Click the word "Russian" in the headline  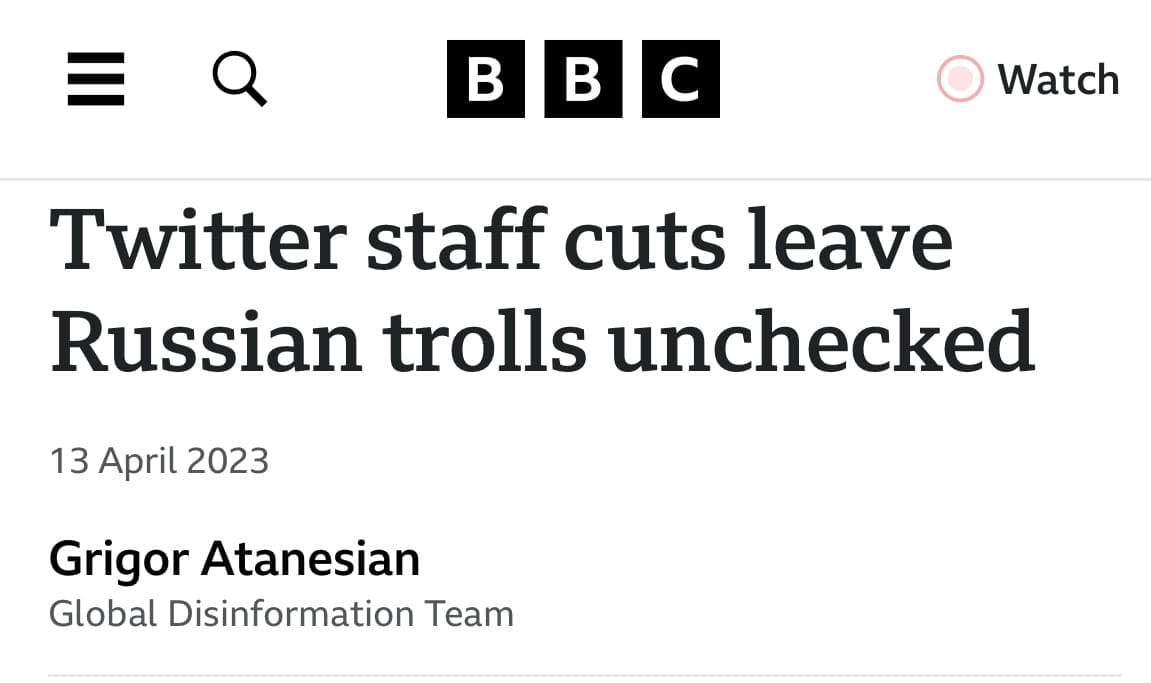205,340
